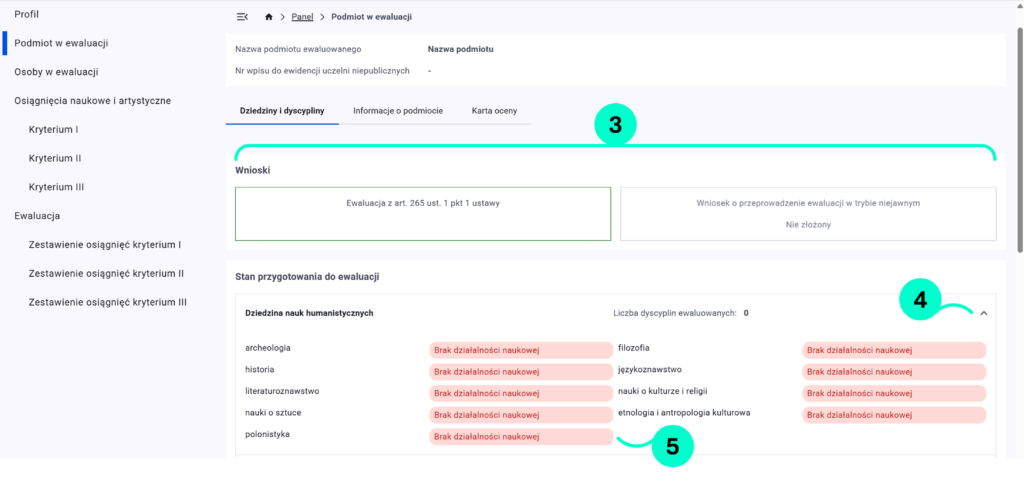Open Kryterium III sidebar item
1024x477 pixels.
[x=56, y=187]
